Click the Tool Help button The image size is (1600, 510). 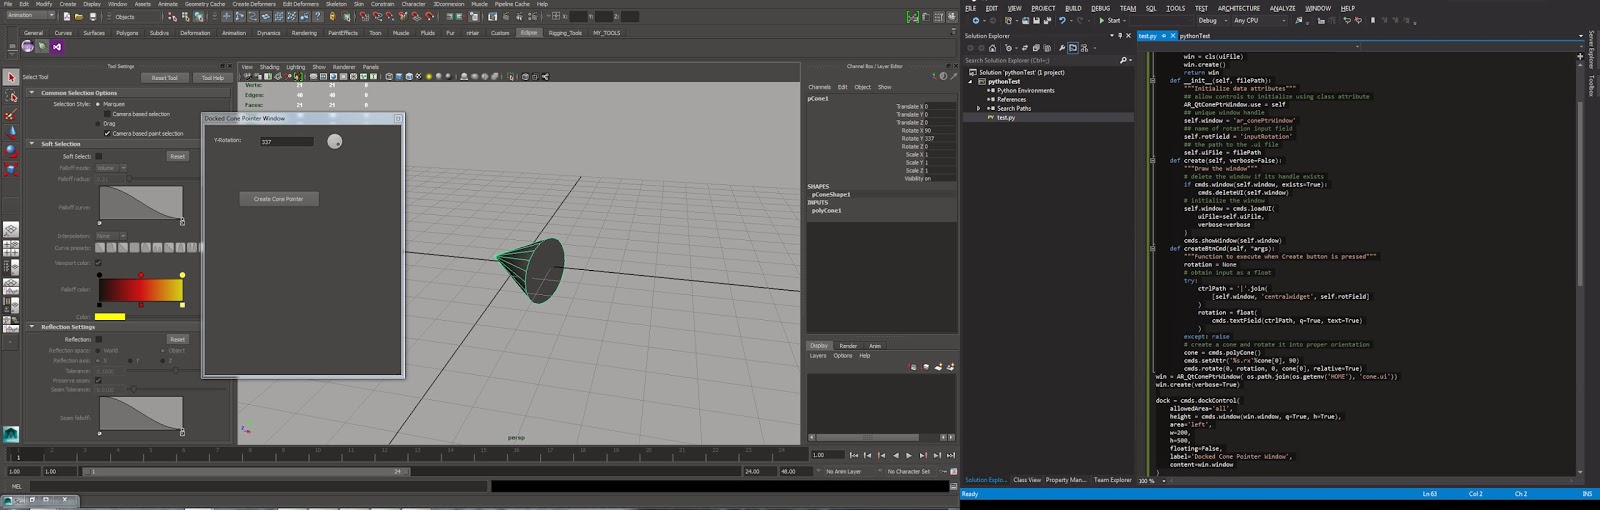pyautogui.click(x=213, y=78)
